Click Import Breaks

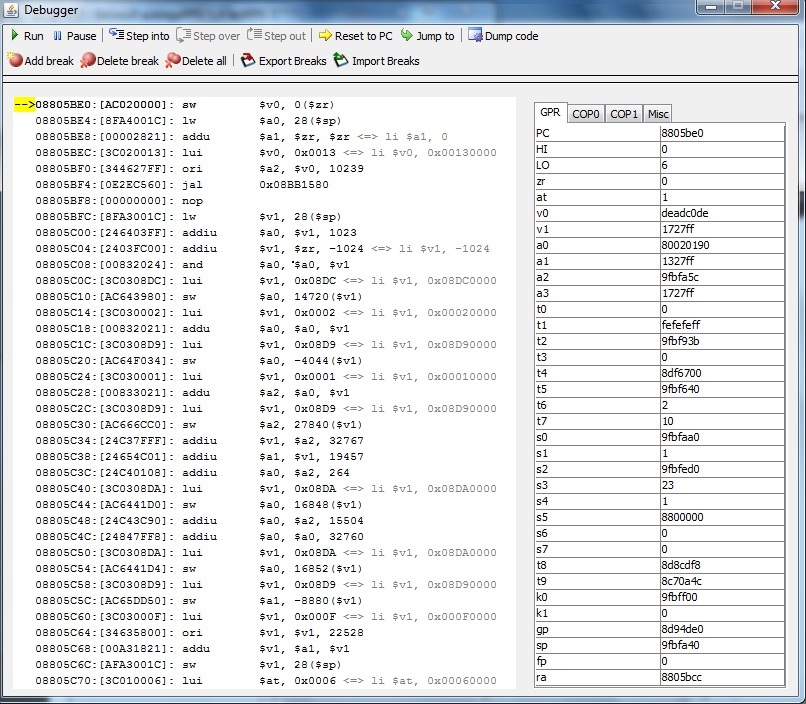tap(377, 61)
